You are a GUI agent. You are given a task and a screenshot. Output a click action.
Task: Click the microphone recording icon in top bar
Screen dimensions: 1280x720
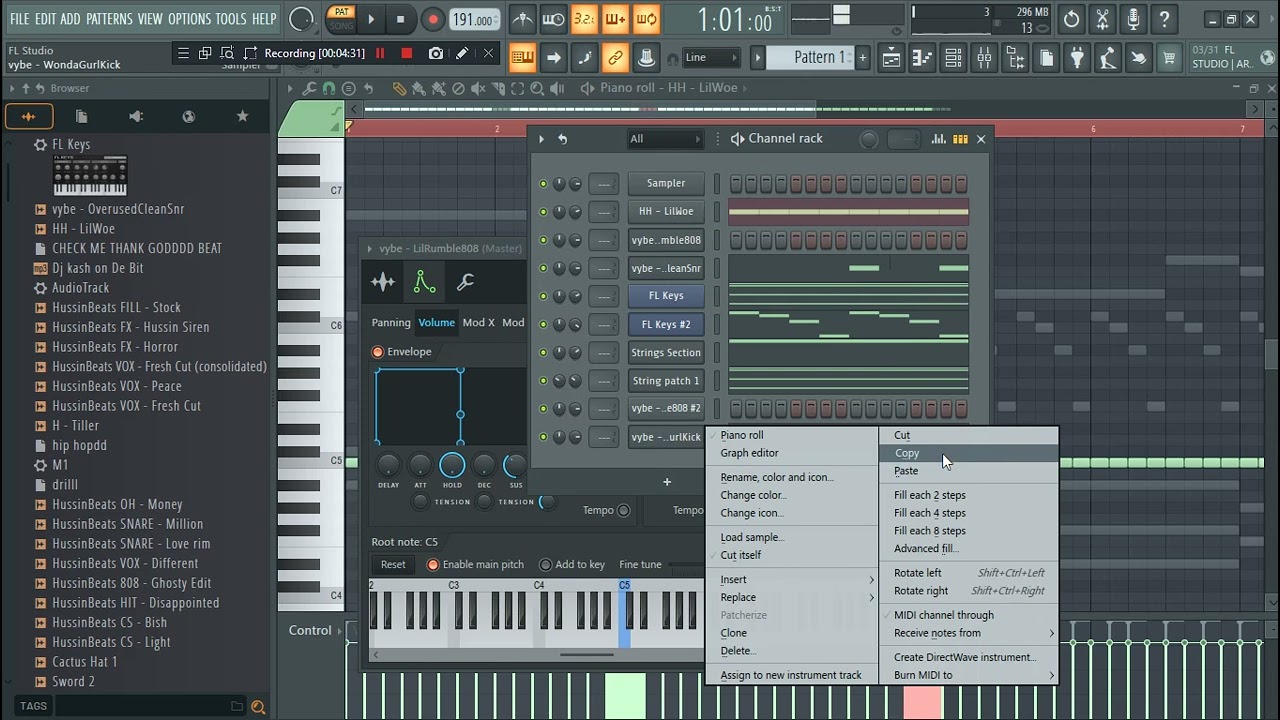point(1133,19)
